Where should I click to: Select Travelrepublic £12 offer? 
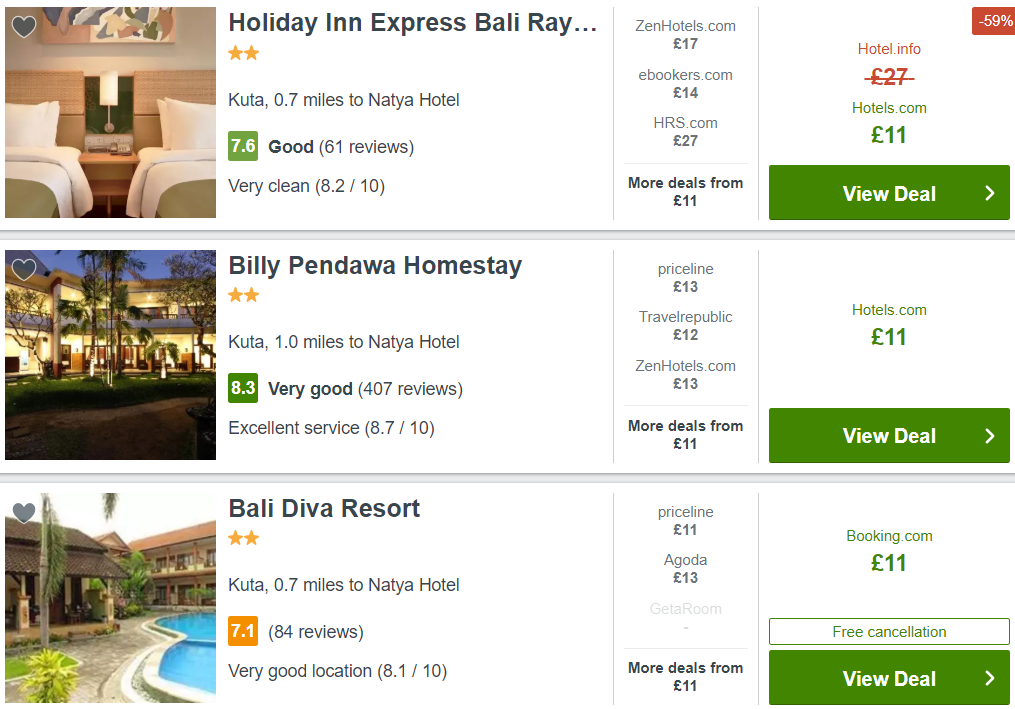coord(686,326)
